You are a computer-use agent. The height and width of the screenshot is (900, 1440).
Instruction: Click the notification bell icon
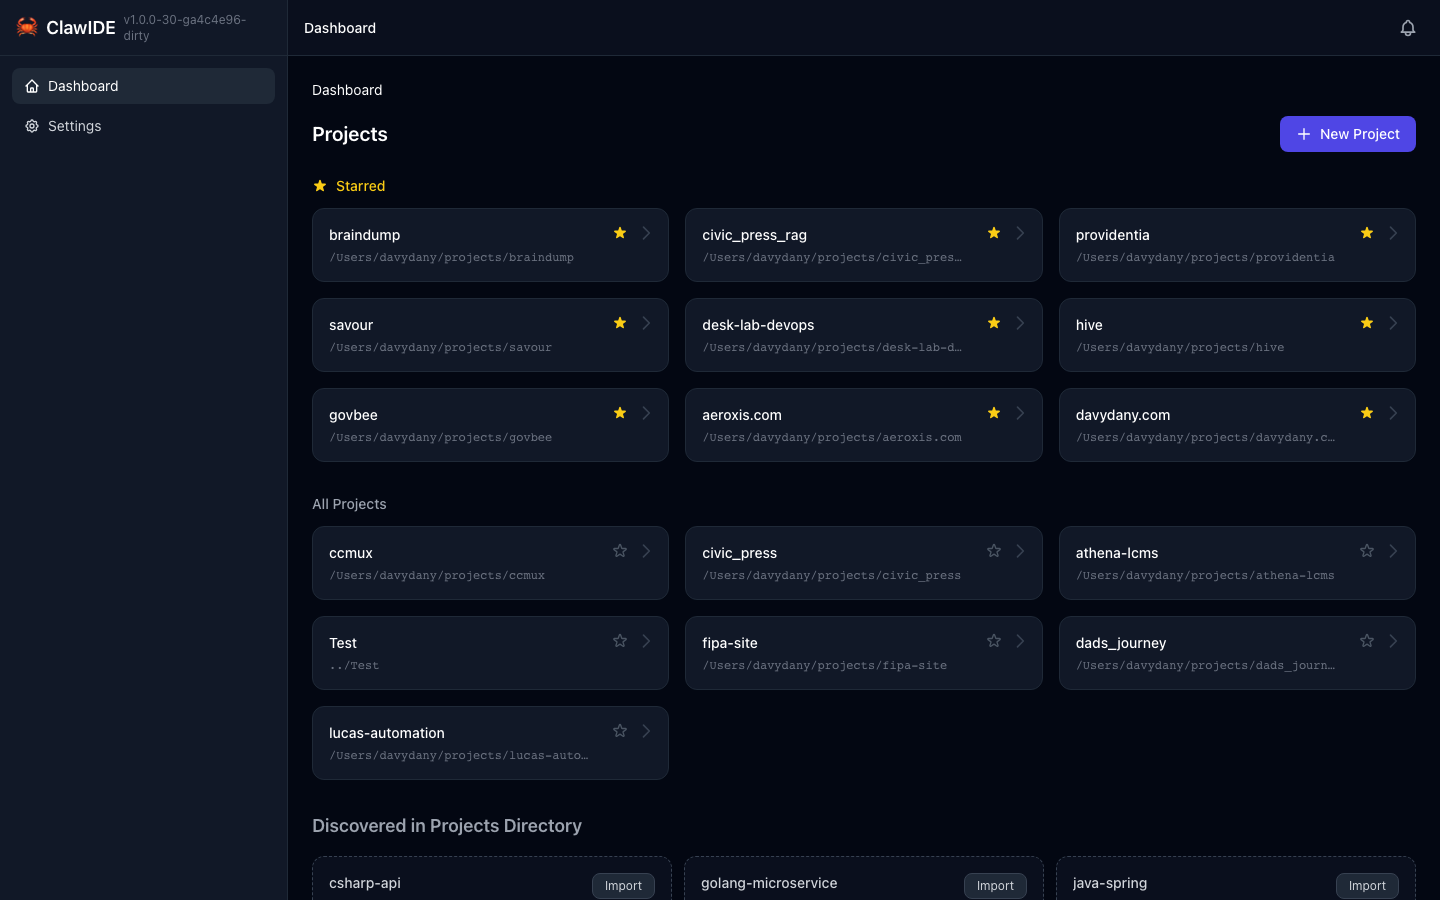pyautogui.click(x=1408, y=28)
